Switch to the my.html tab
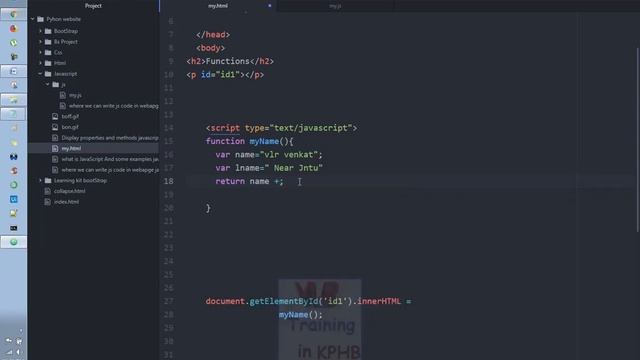 coord(218,6)
